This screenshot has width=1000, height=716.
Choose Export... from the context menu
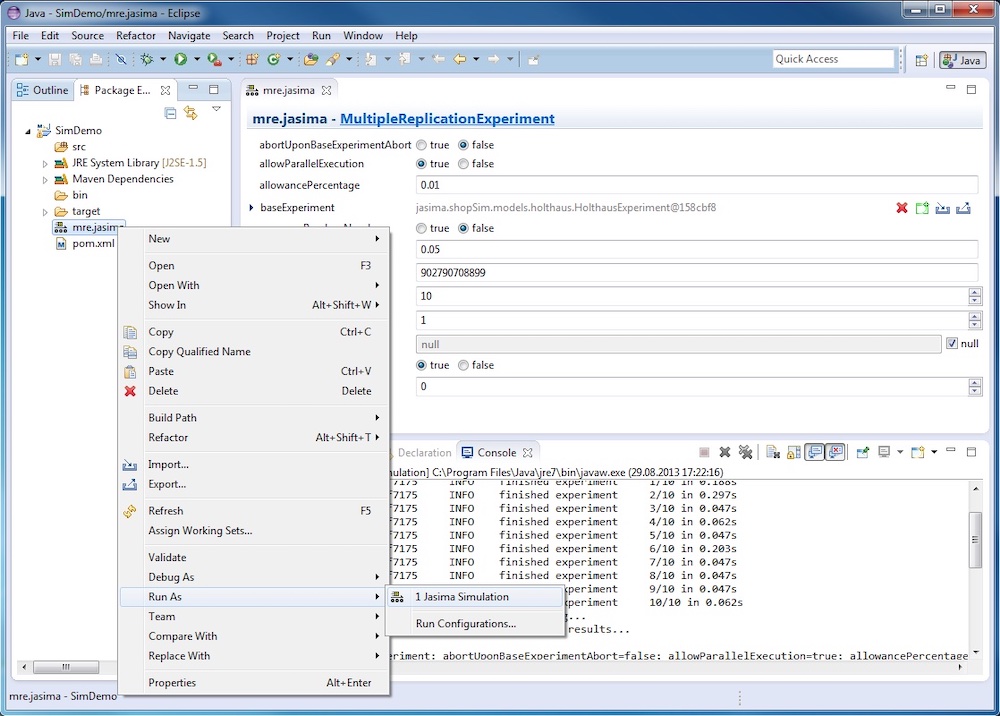[x=254, y=484]
